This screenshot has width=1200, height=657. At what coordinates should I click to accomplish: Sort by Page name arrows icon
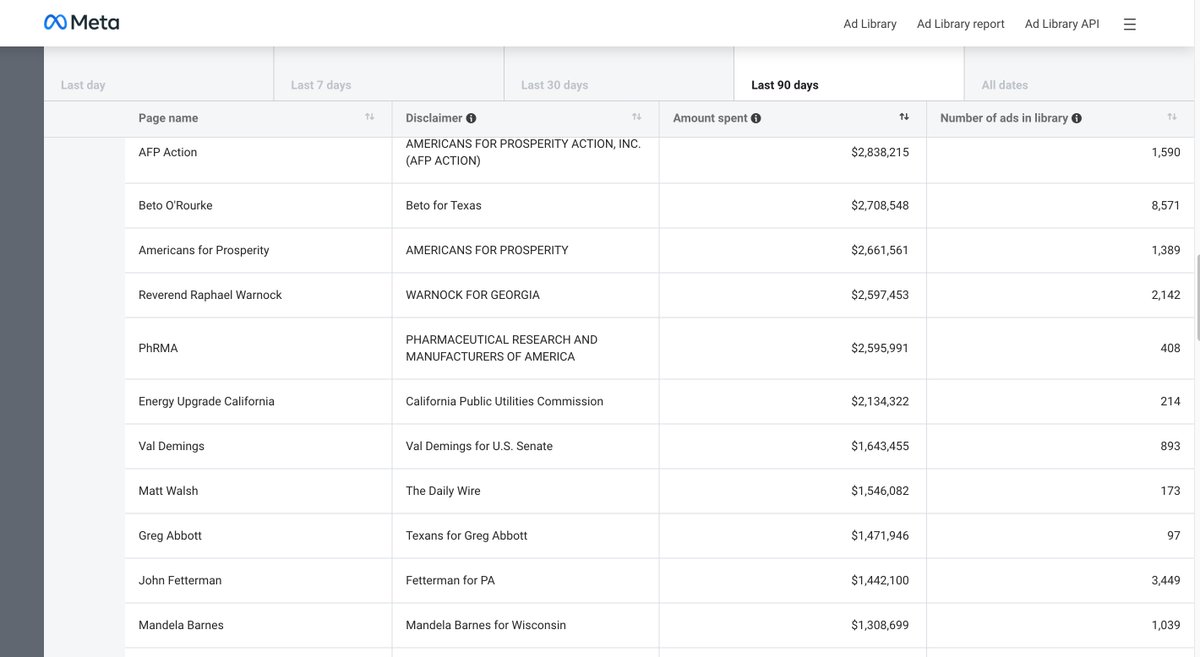370,117
